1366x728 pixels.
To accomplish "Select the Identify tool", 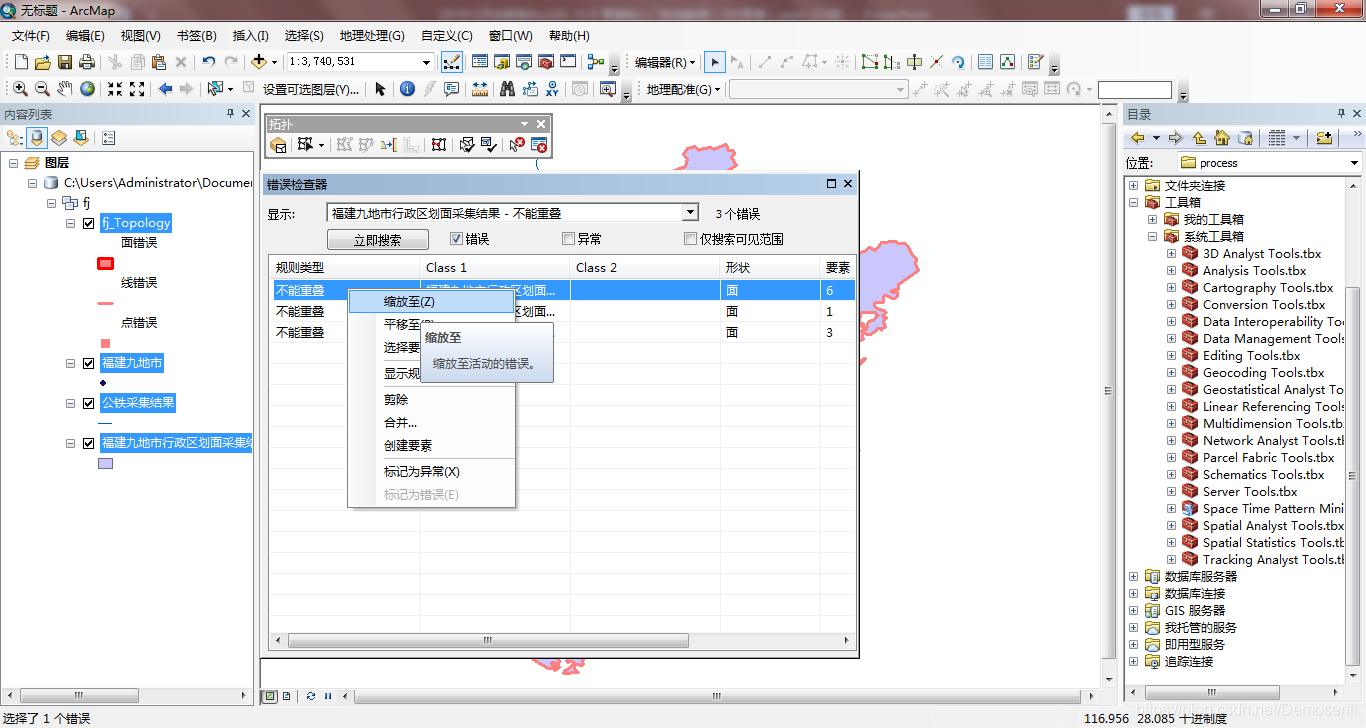I will point(407,89).
